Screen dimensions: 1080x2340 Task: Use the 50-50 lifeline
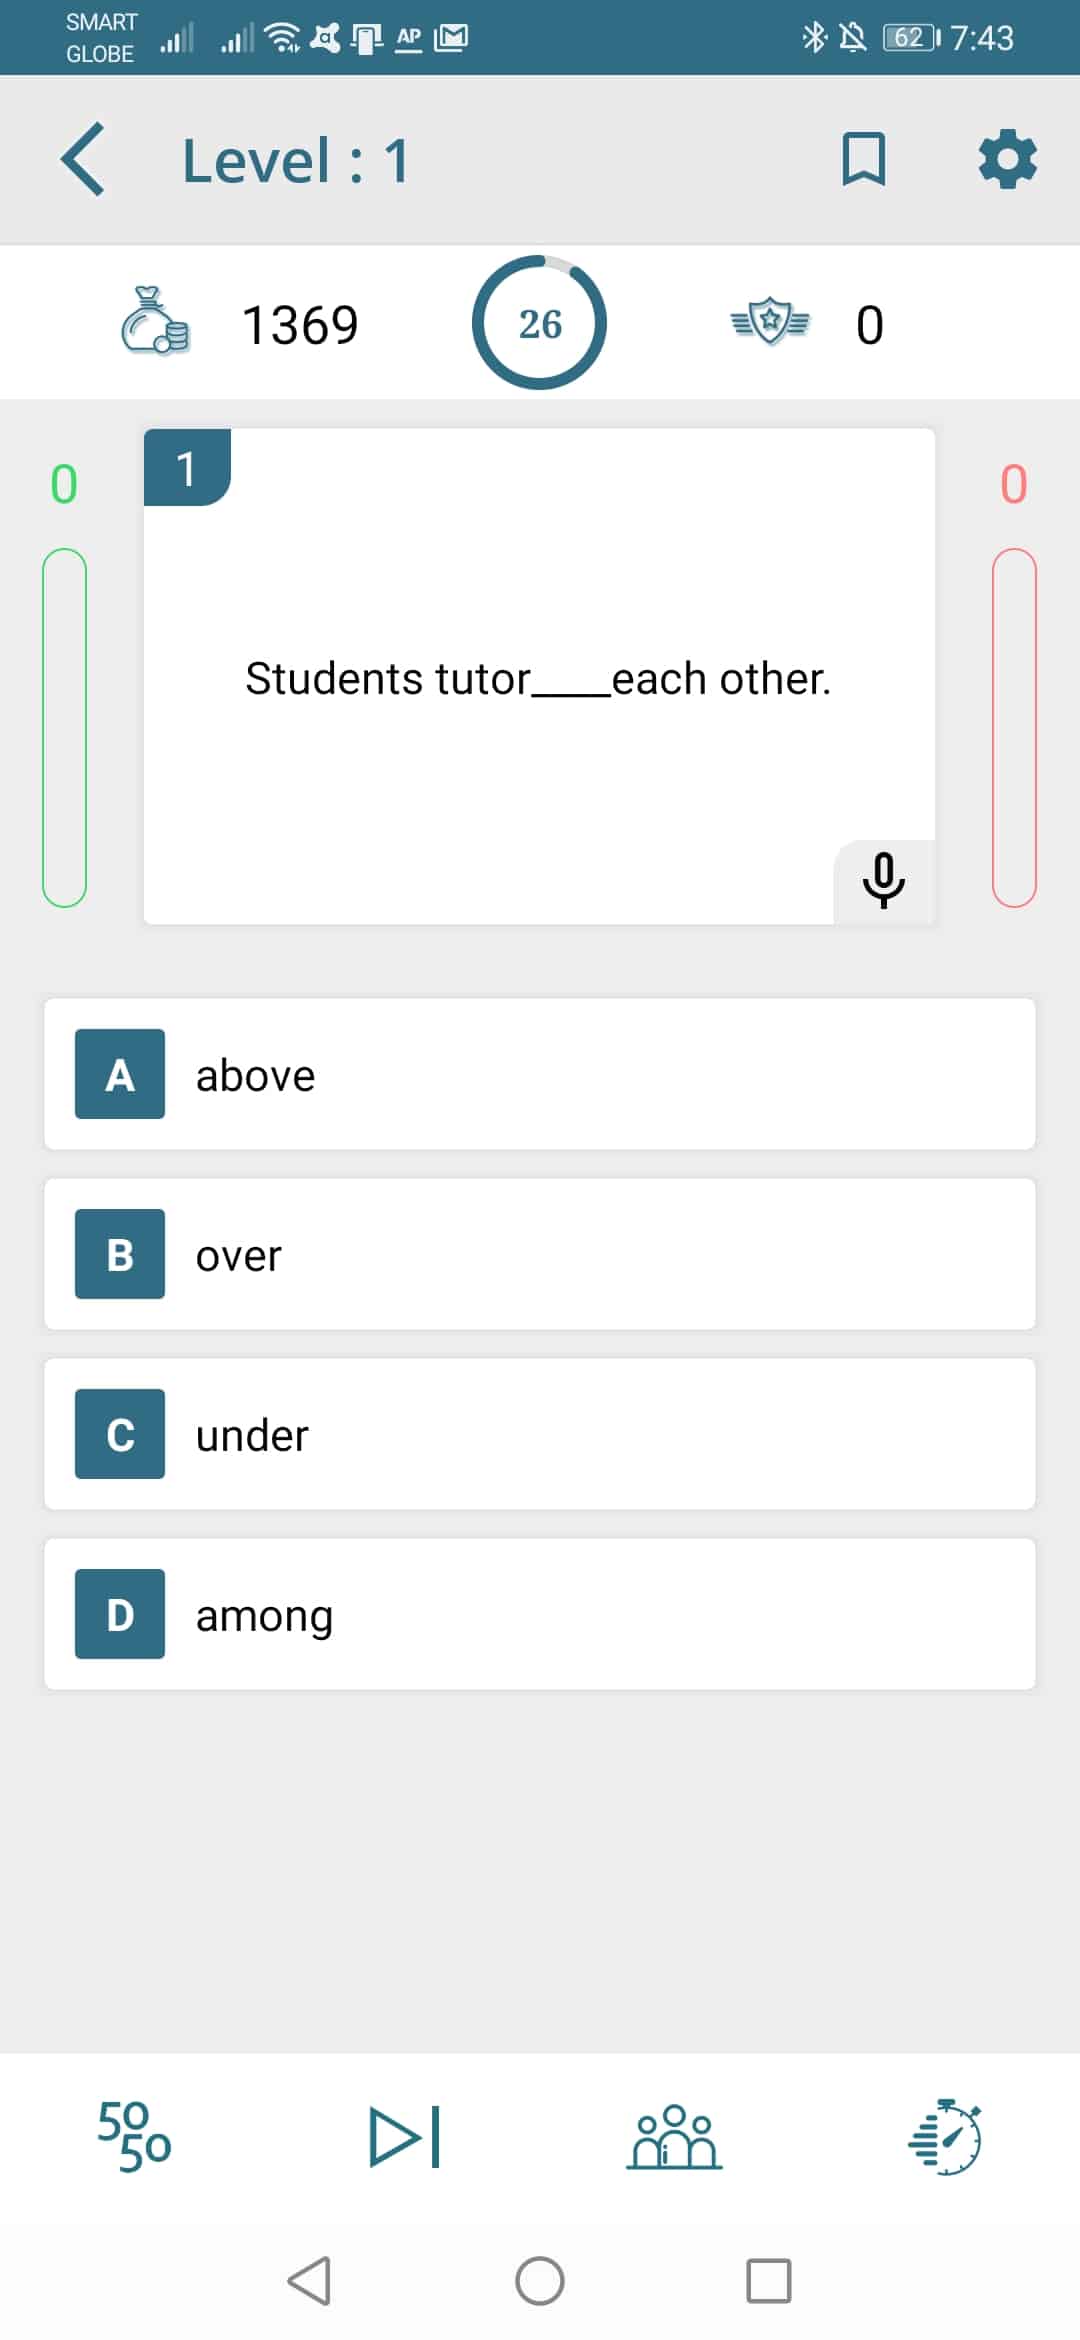(134, 2137)
